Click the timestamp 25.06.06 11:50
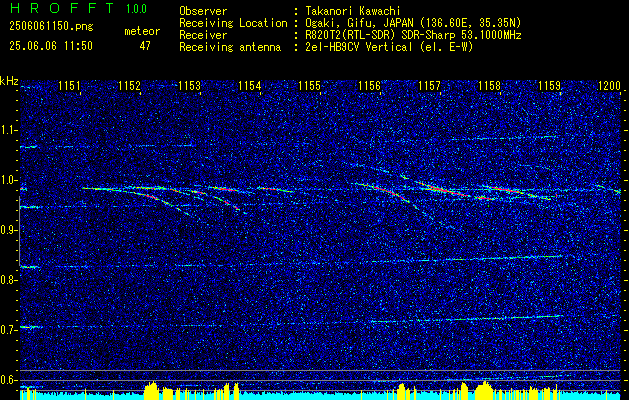629x400 pixels. pos(51,46)
